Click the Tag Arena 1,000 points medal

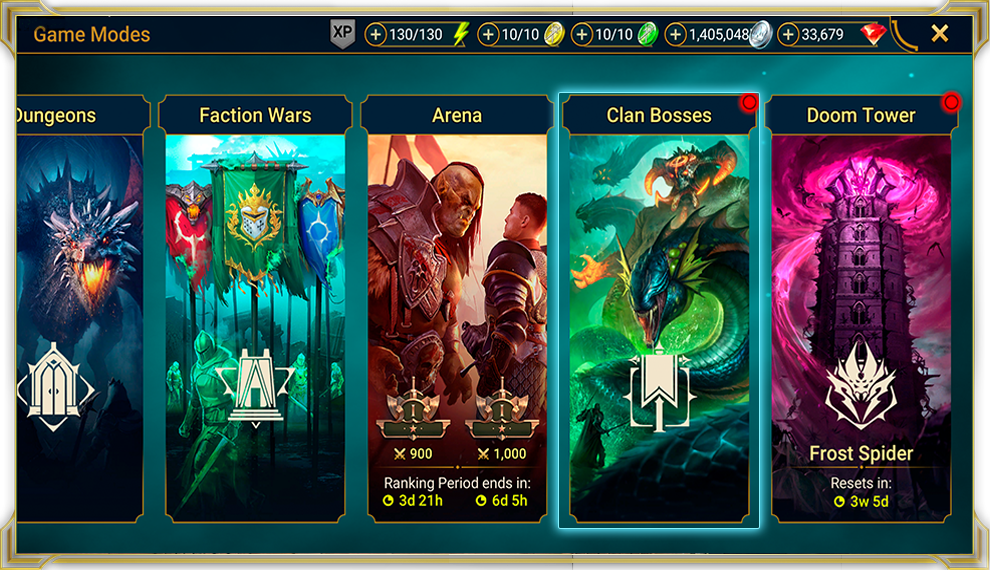pyautogui.click(x=502, y=412)
